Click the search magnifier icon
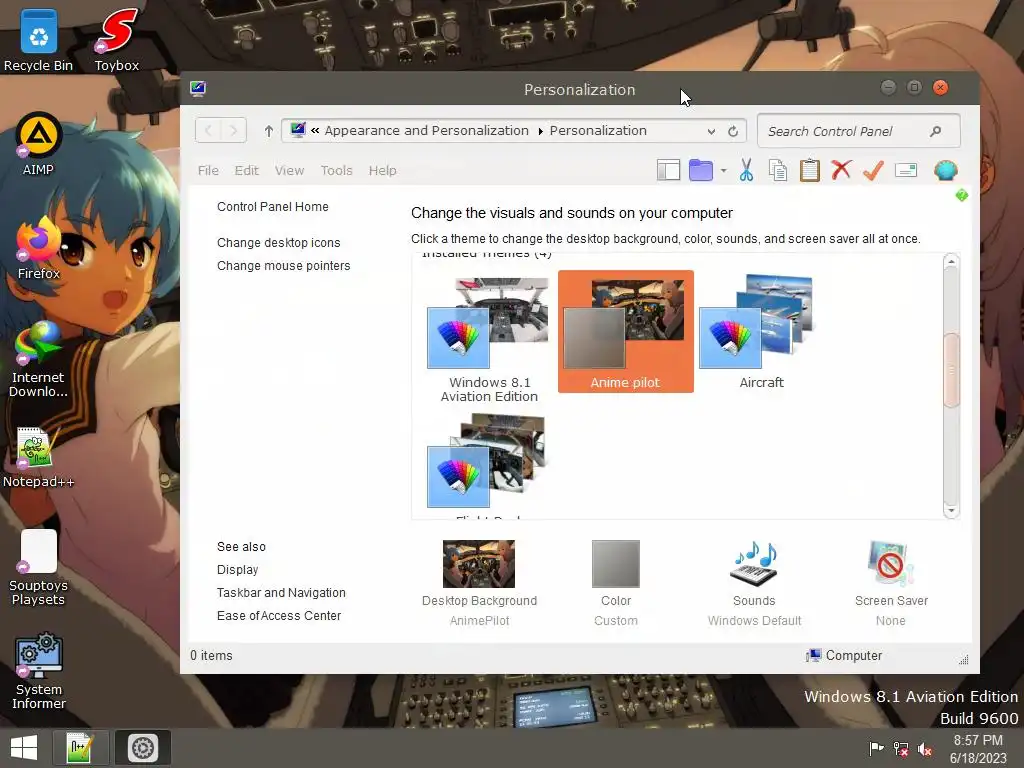Image resolution: width=1024 pixels, height=768 pixels. (x=936, y=131)
